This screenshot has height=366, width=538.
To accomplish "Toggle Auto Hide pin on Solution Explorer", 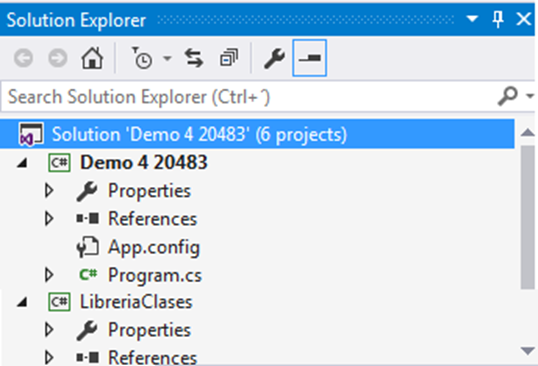I will pos(498,19).
